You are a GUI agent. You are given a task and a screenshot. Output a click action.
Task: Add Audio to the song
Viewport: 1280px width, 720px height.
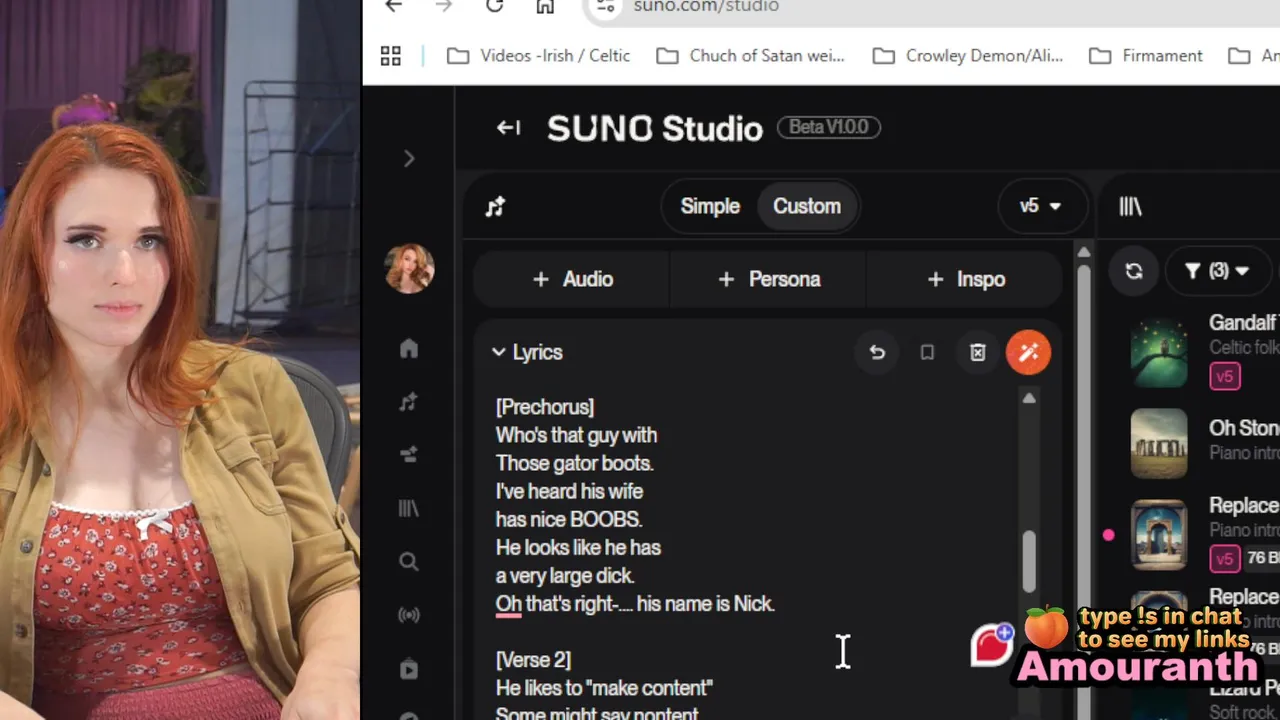tap(572, 279)
